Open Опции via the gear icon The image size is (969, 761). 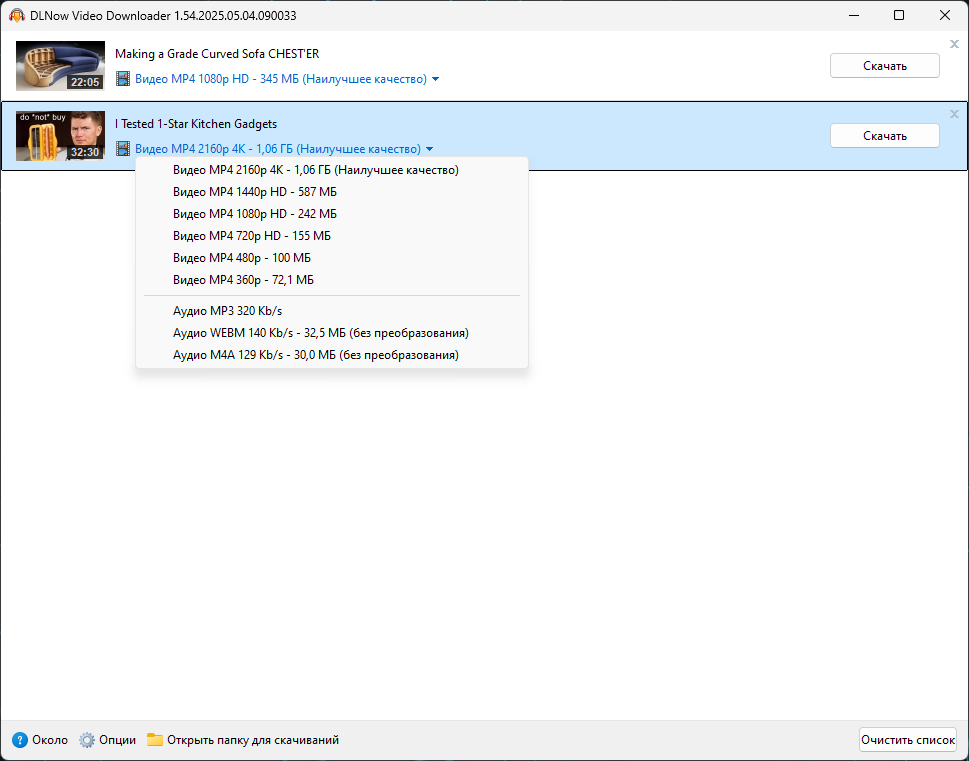(87, 740)
